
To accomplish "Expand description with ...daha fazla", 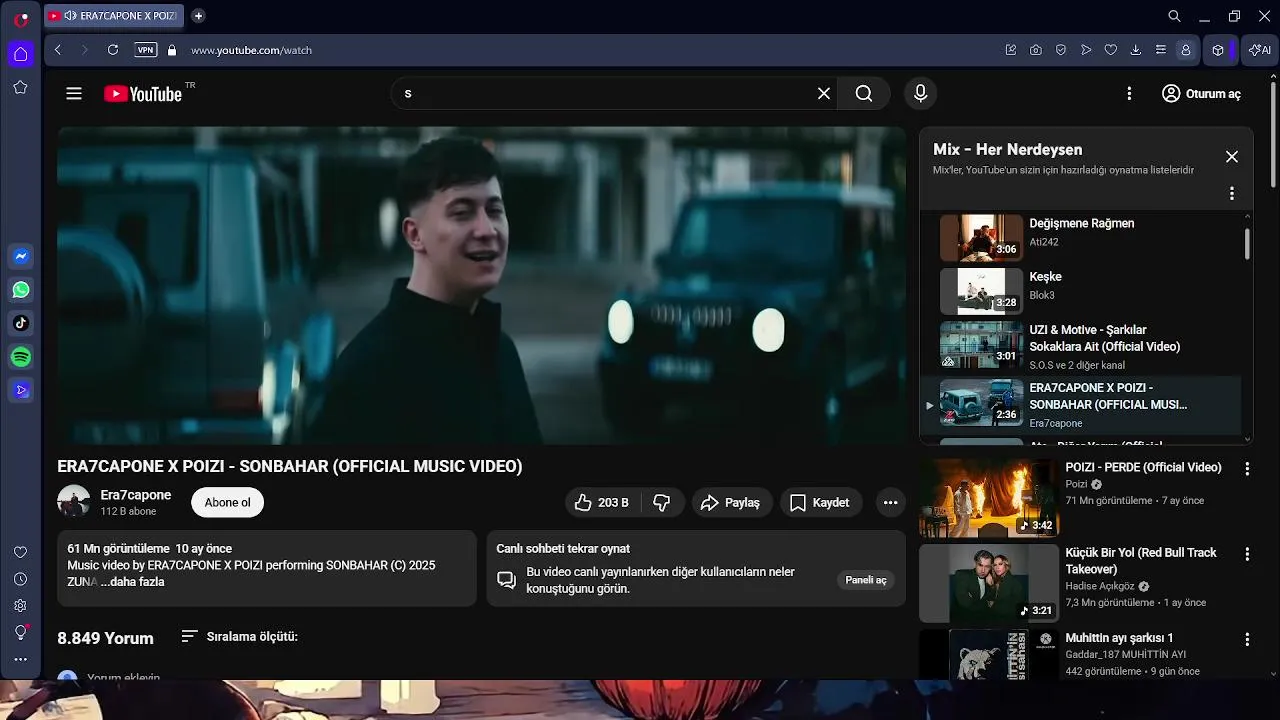I will coord(132,582).
